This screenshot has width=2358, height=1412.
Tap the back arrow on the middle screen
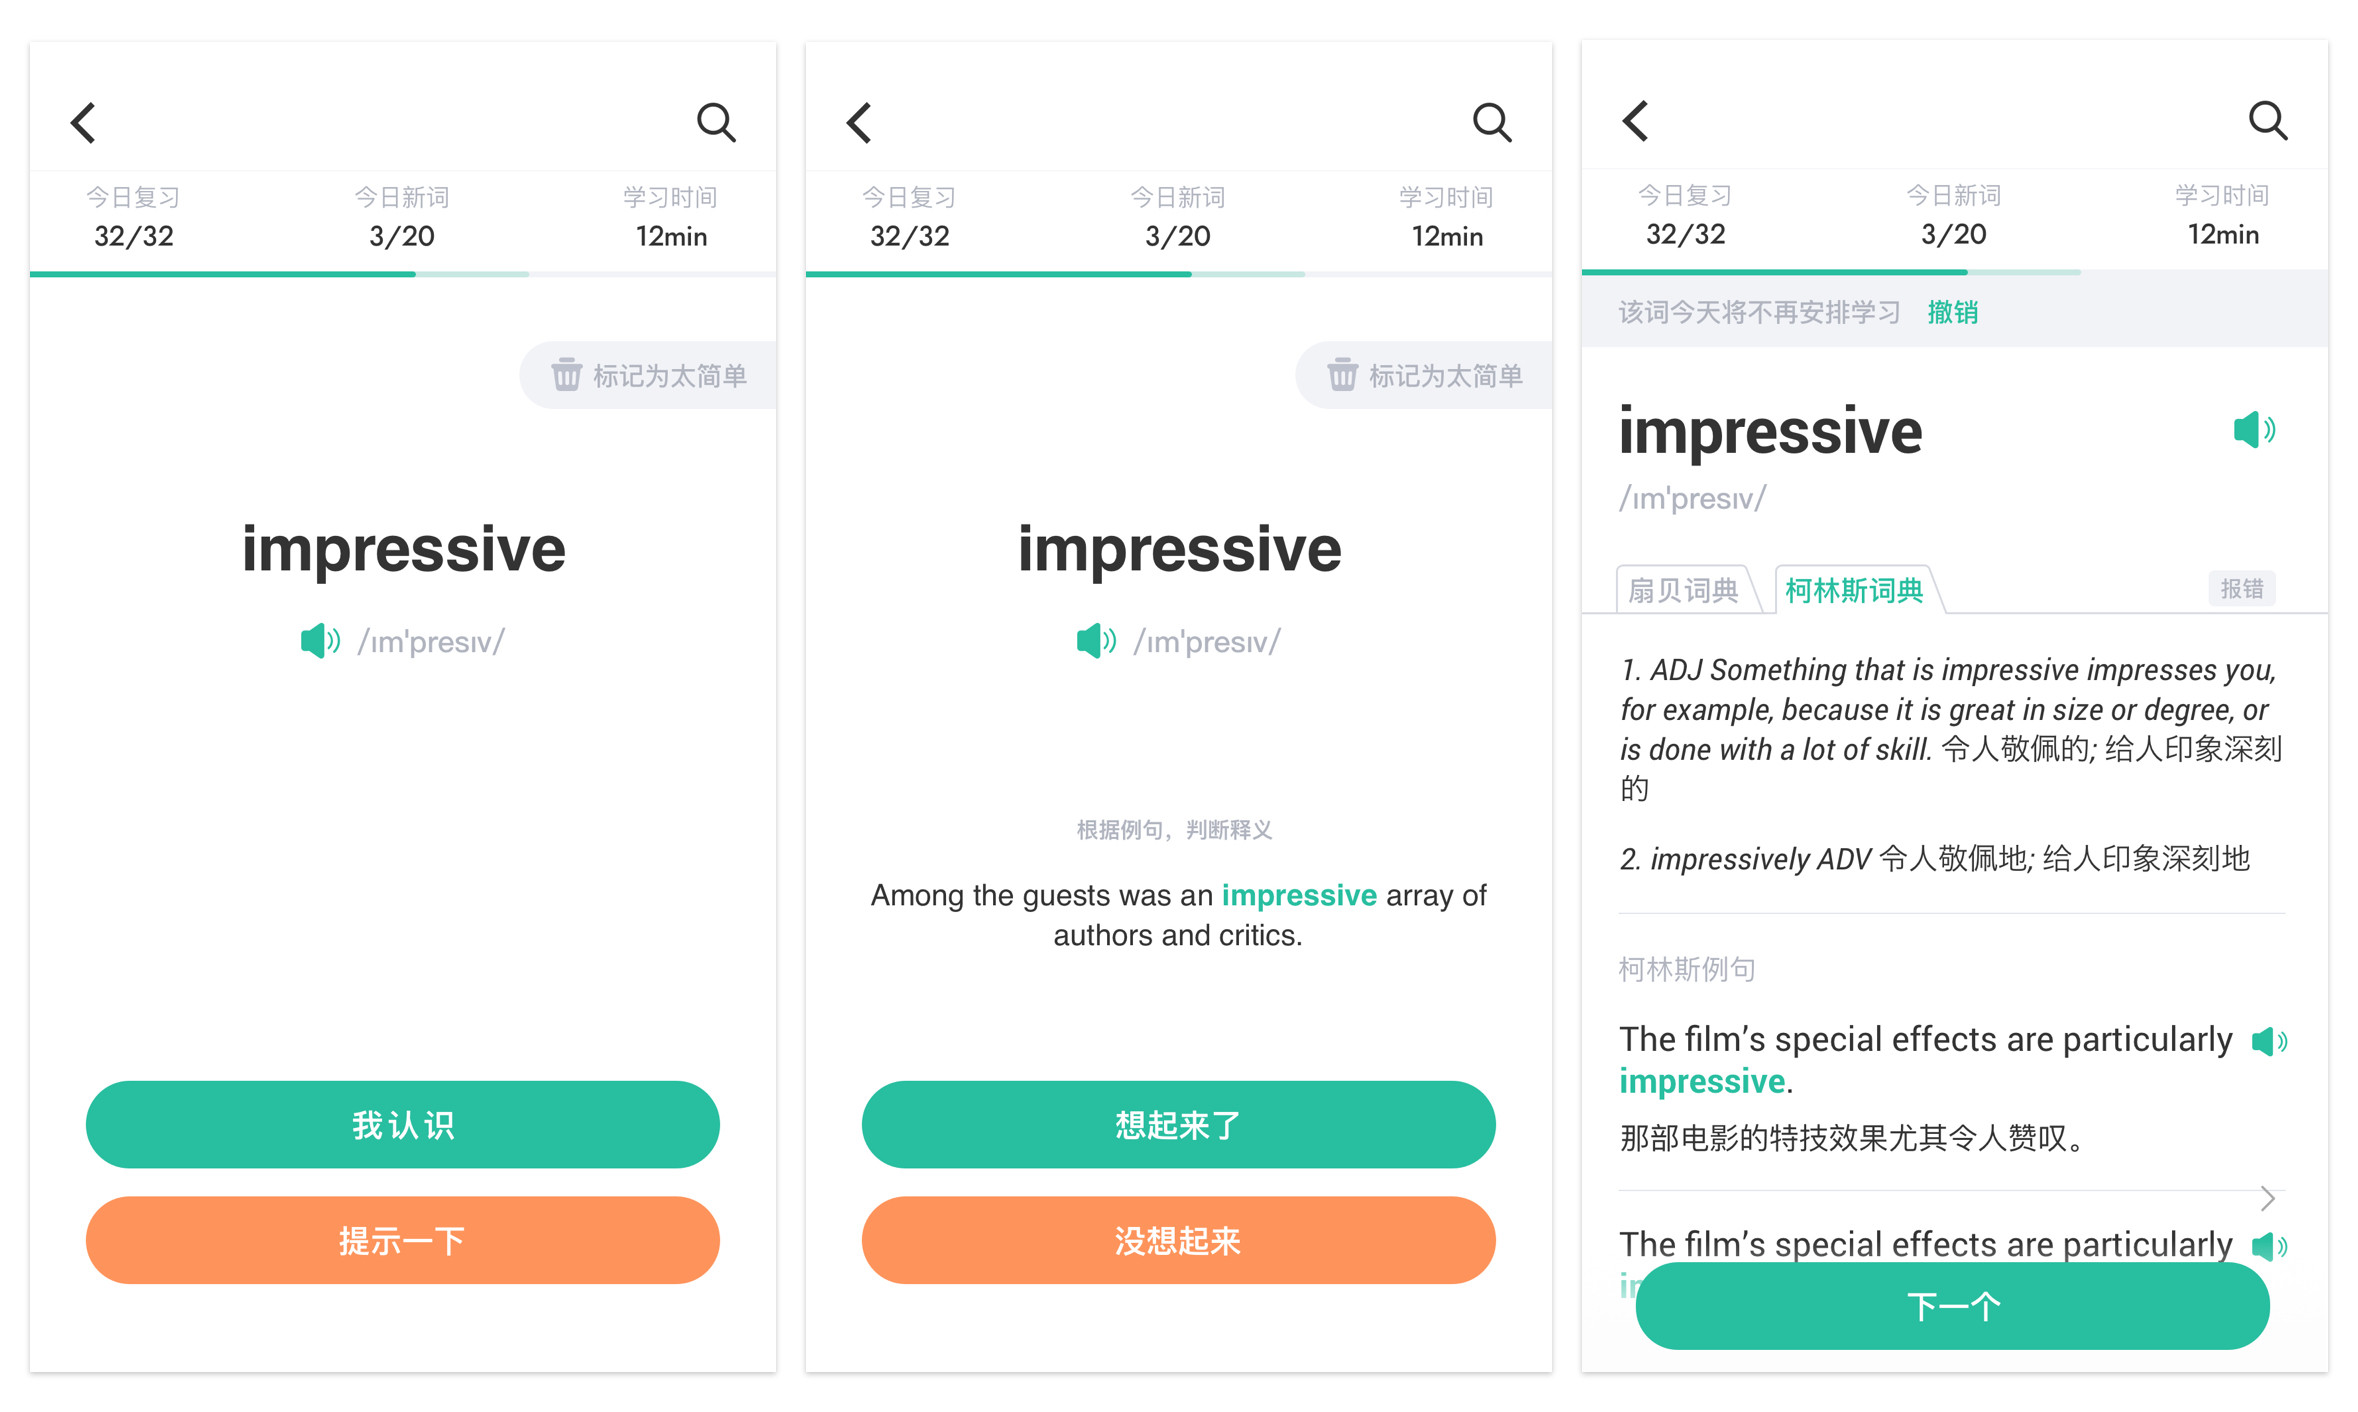[x=860, y=123]
